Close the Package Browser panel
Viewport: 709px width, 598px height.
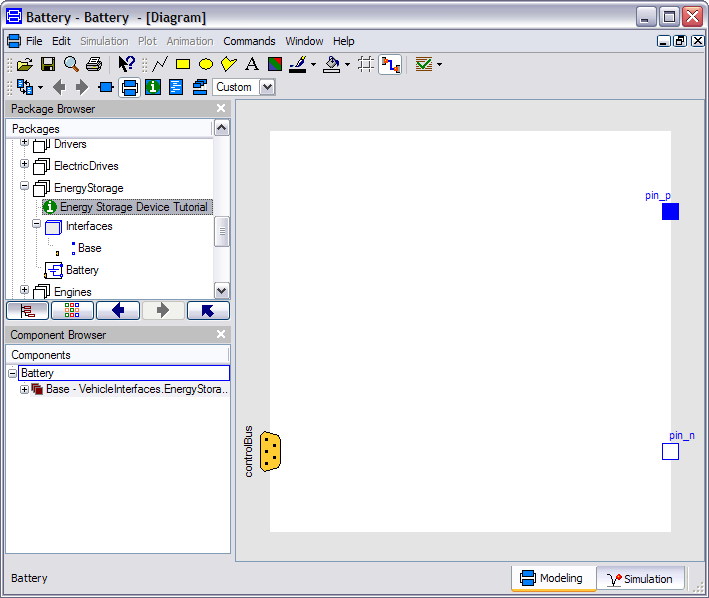[x=221, y=108]
